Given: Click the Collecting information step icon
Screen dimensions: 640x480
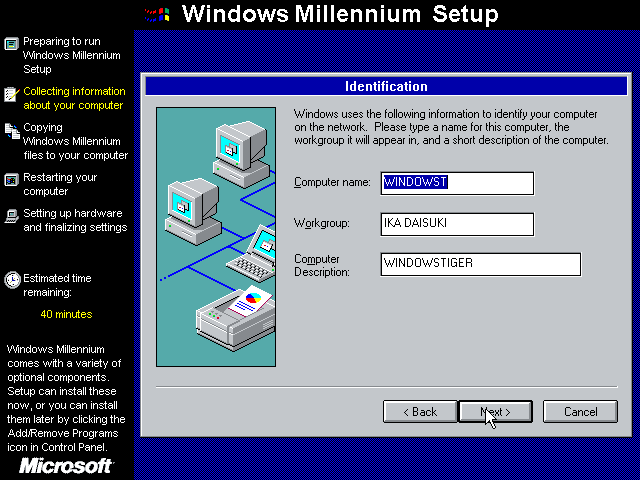Looking at the screenshot, I should point(11,94).
